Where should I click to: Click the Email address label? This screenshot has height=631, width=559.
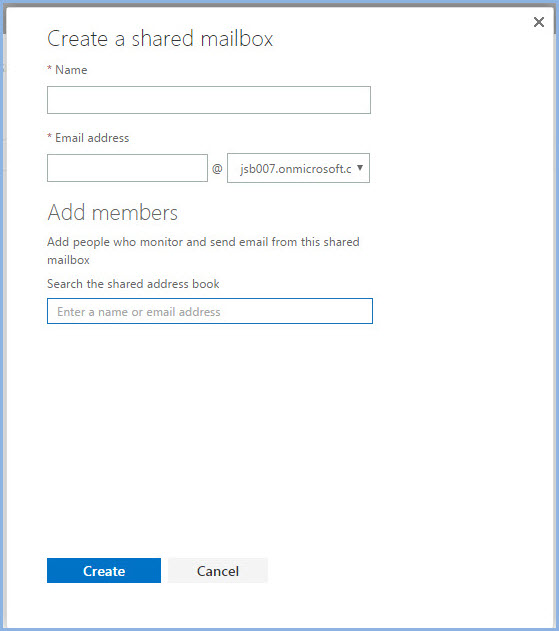(92, 138)
